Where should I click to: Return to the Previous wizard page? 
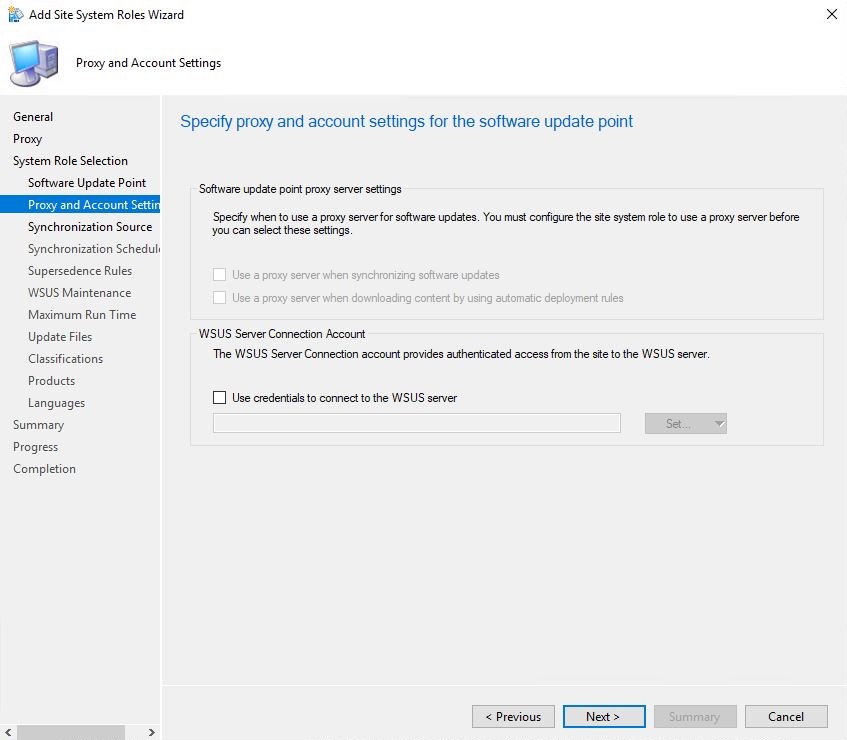pos(513,716)
